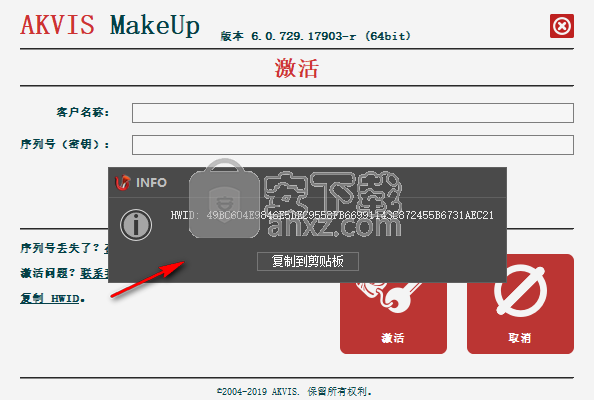Click the ©2004-2019 AKVIS copyright text

point(294,391)
